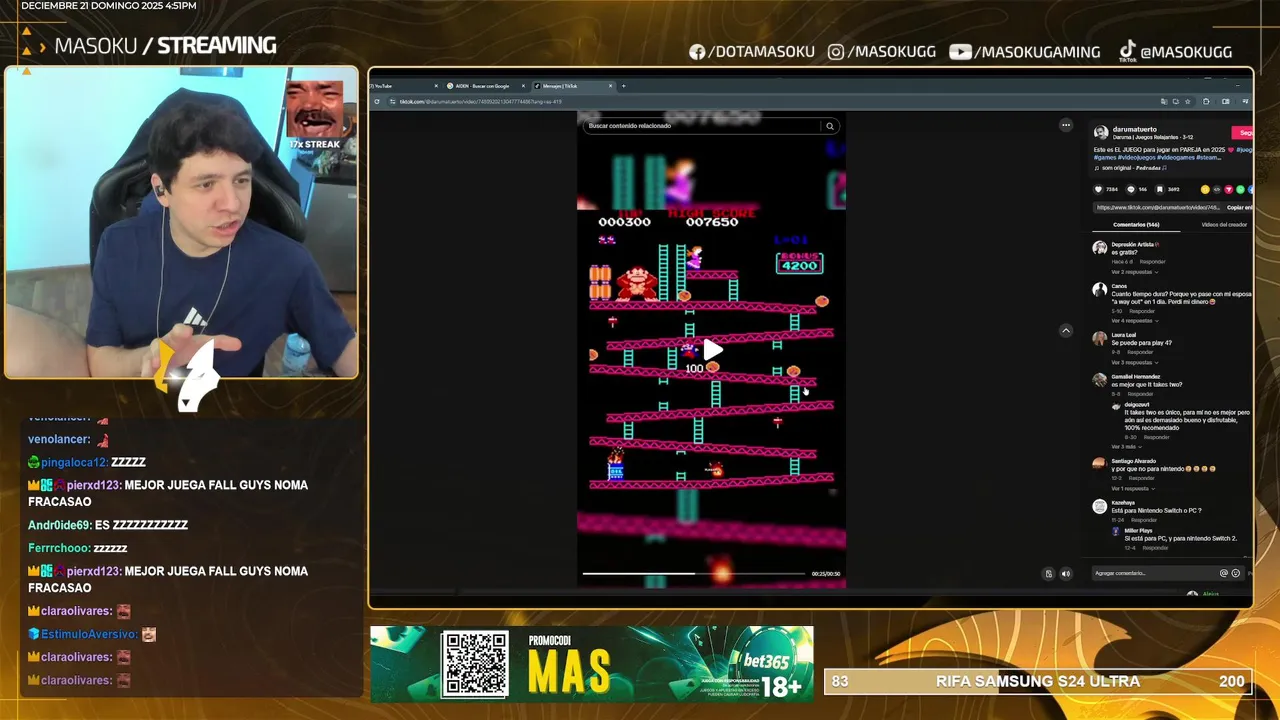
Task: Open the darumatuerto profile name
Action: click(1135, 129)
